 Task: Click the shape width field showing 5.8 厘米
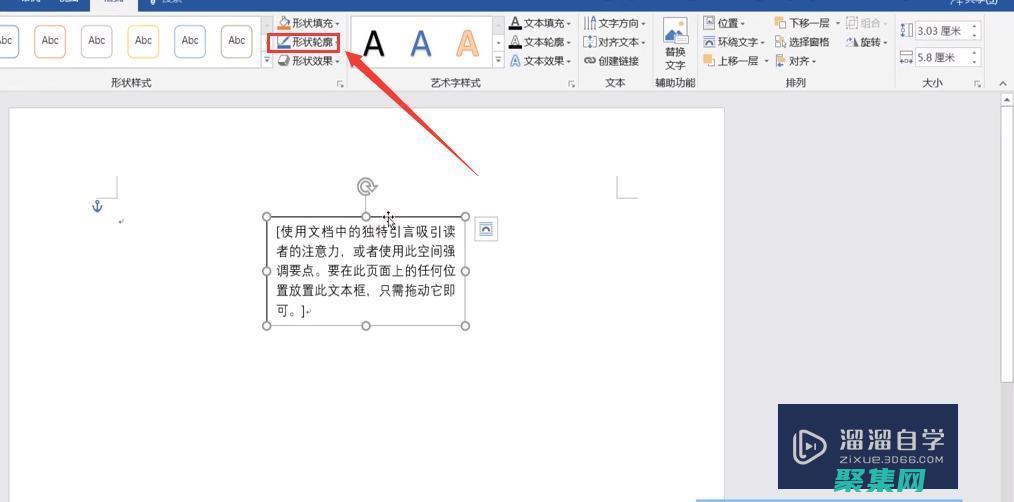[944, 58]
